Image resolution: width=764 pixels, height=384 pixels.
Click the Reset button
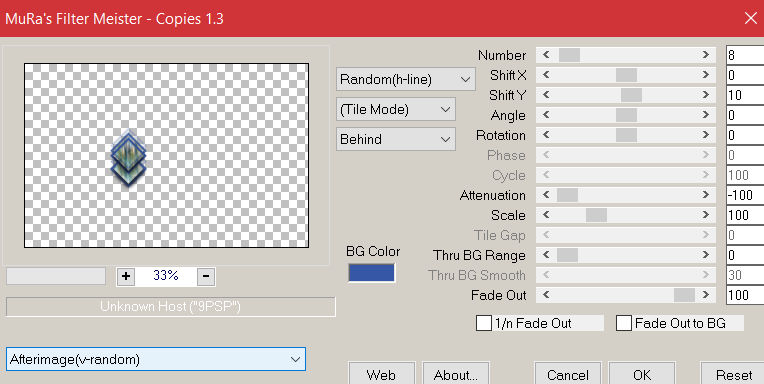click(733, 374)
